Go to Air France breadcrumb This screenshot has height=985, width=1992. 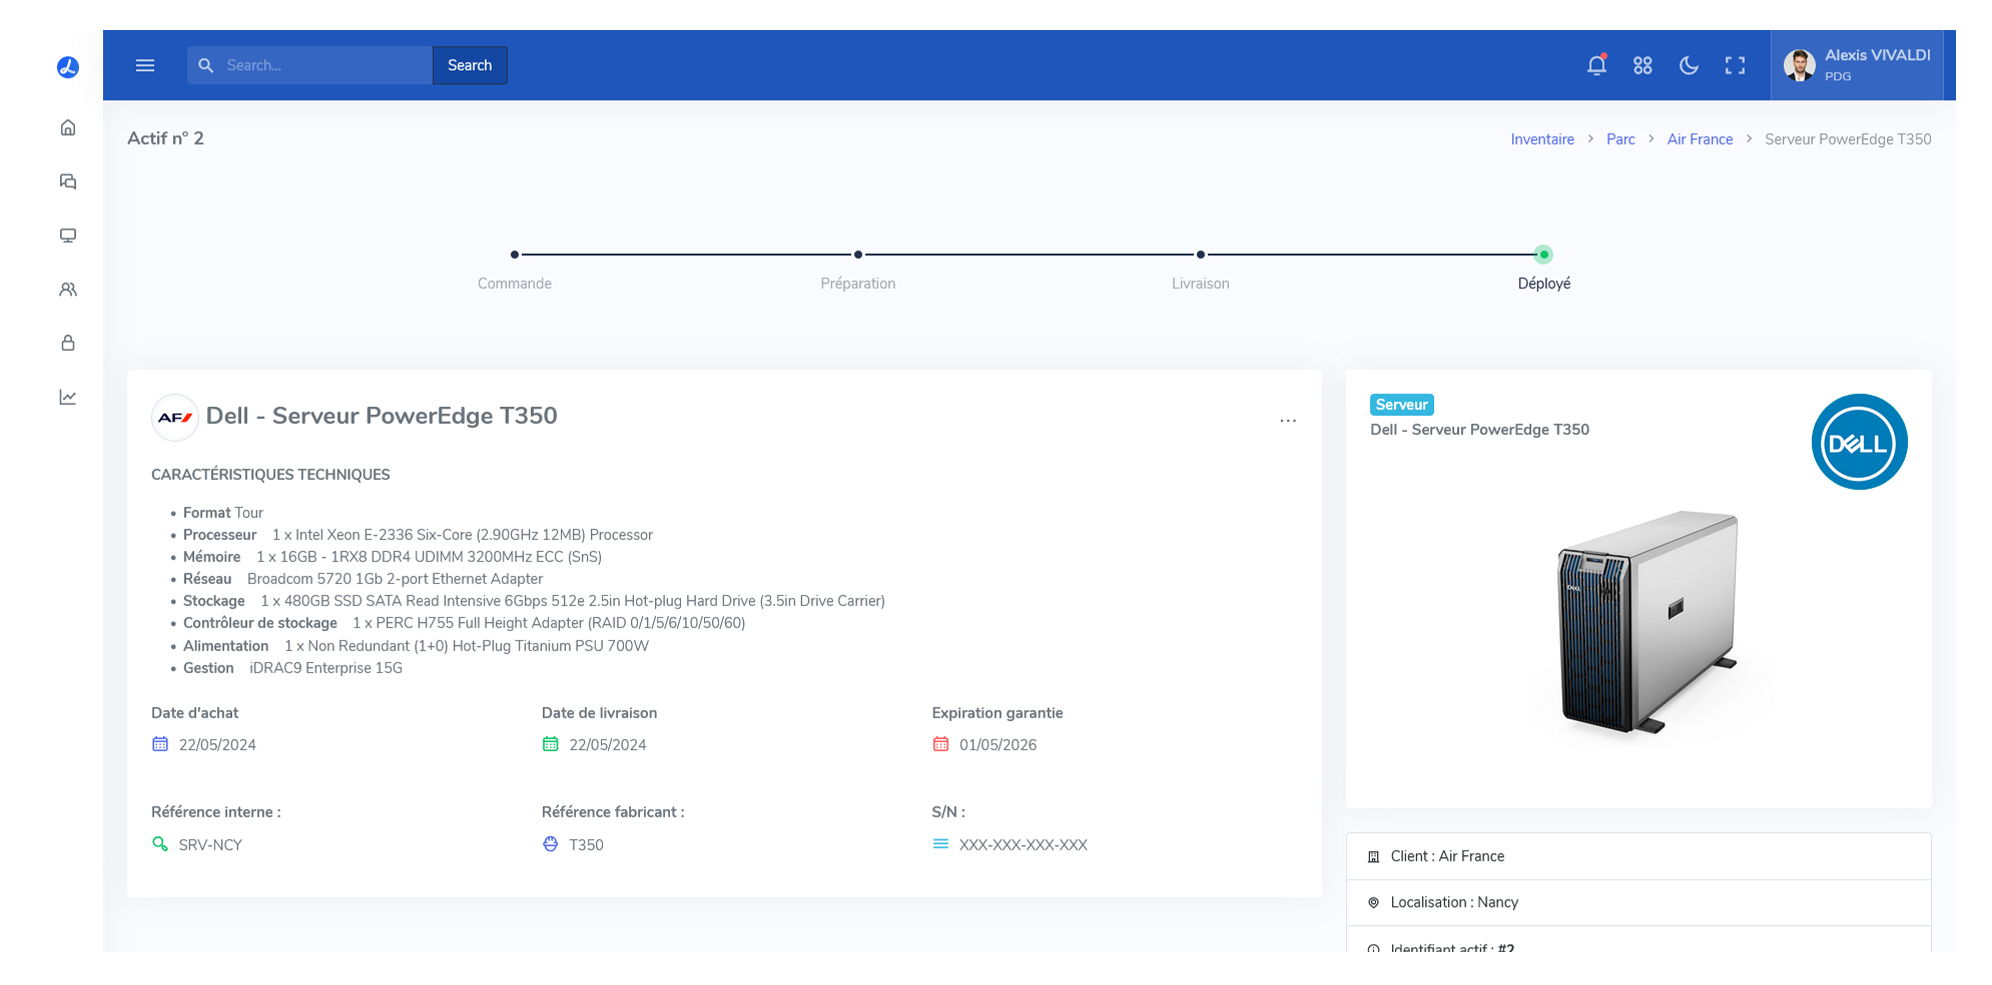1700,139
